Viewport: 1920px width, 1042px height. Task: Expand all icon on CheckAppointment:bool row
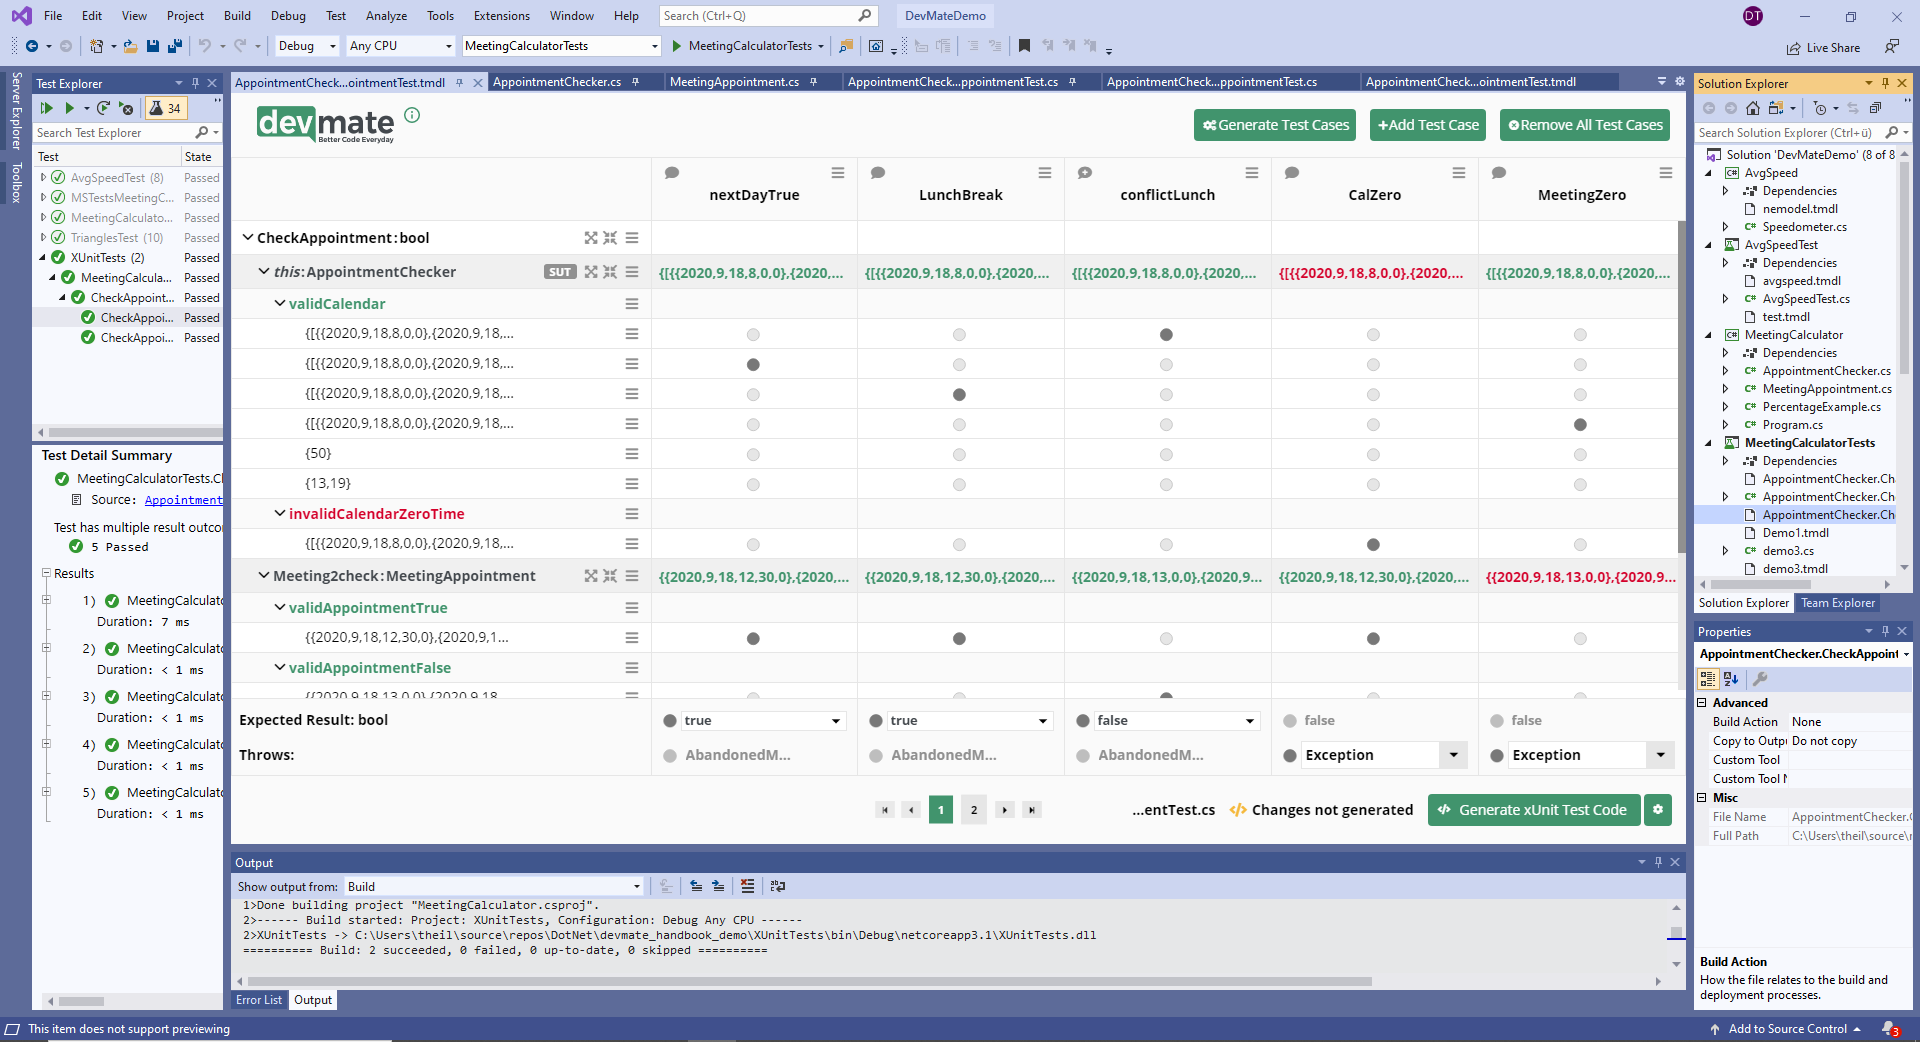[x=591, y=238]
